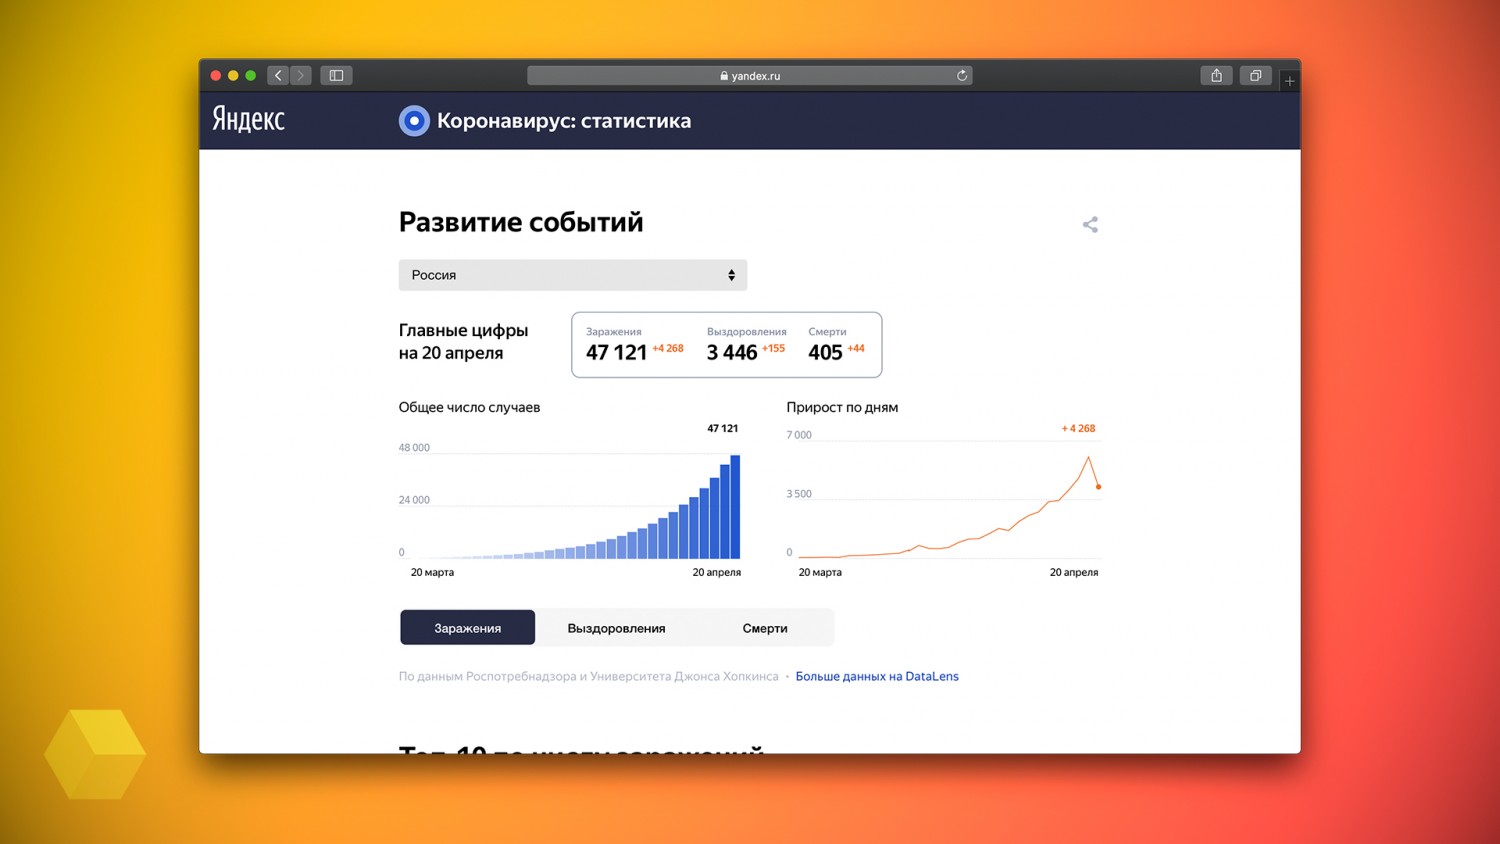
Task: Click the padlock icon in address bar
Action: [x=724, y=76]
